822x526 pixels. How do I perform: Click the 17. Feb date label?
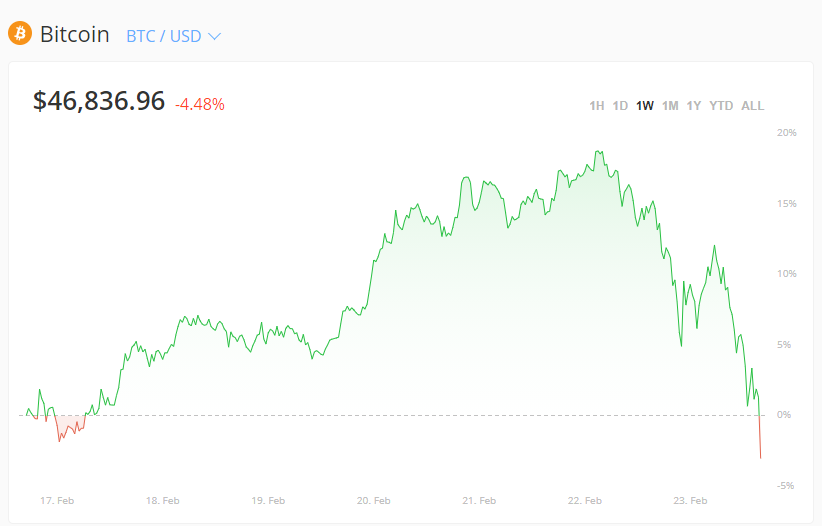click(57, 500)
